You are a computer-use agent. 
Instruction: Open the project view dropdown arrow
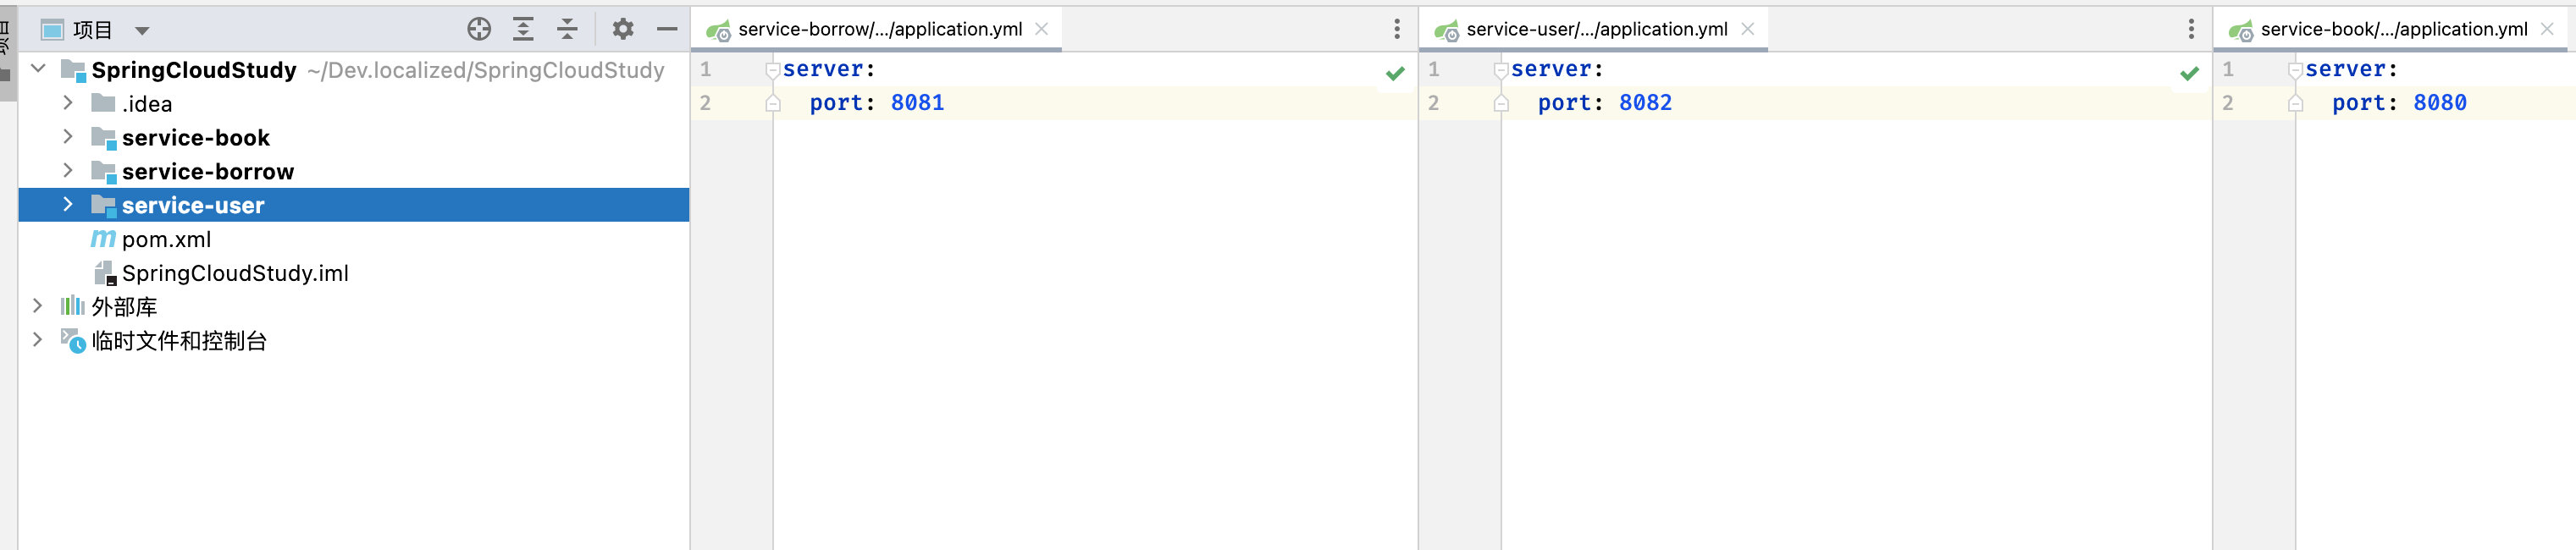pyautogui.click(x=142, y=31)
